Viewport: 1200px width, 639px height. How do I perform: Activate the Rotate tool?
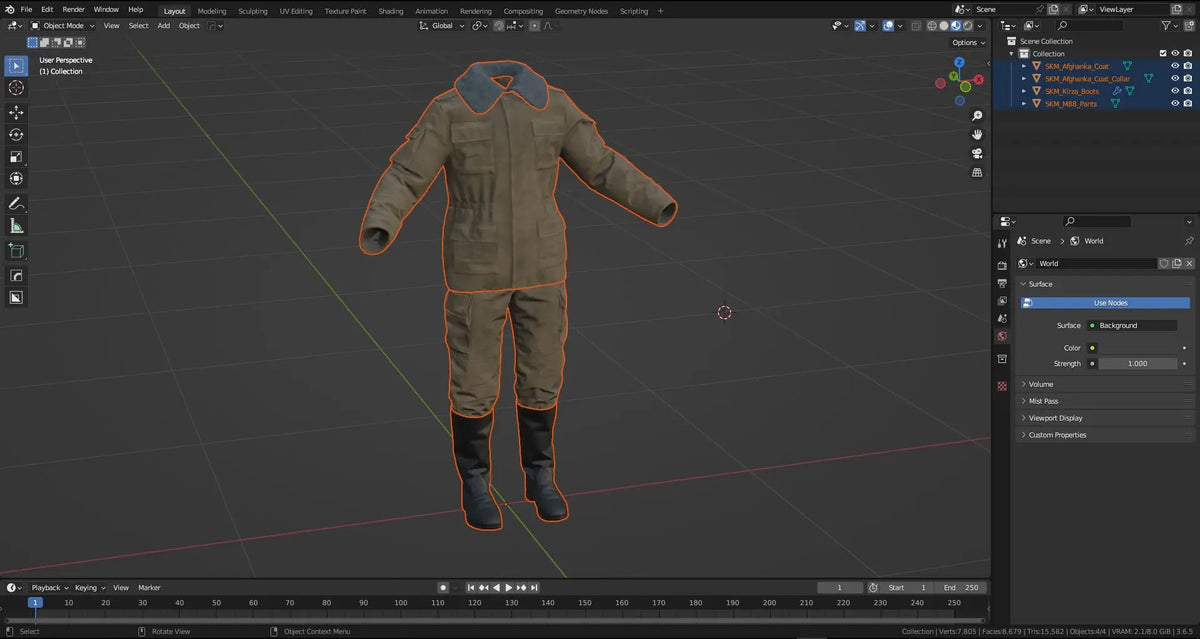tap(16, 135)
